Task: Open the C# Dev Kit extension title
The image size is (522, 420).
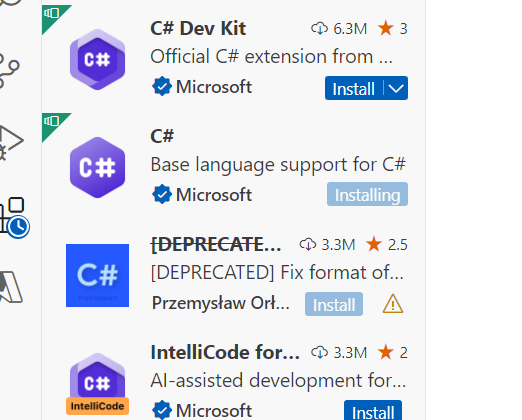Action: pos(198,28)
